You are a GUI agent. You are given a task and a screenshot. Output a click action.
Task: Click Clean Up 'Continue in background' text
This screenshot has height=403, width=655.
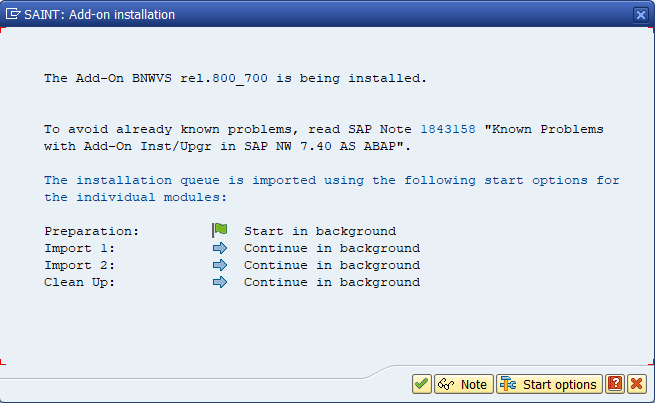pyautogui.click(x=331, y=282)
